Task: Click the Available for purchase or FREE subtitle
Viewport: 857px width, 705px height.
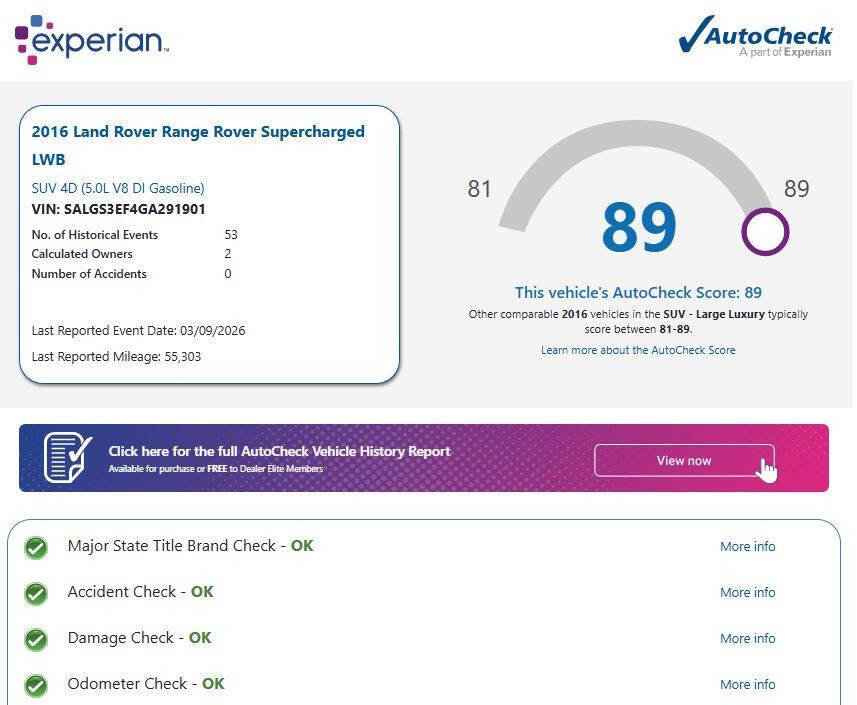Action: tap(216, 469)
